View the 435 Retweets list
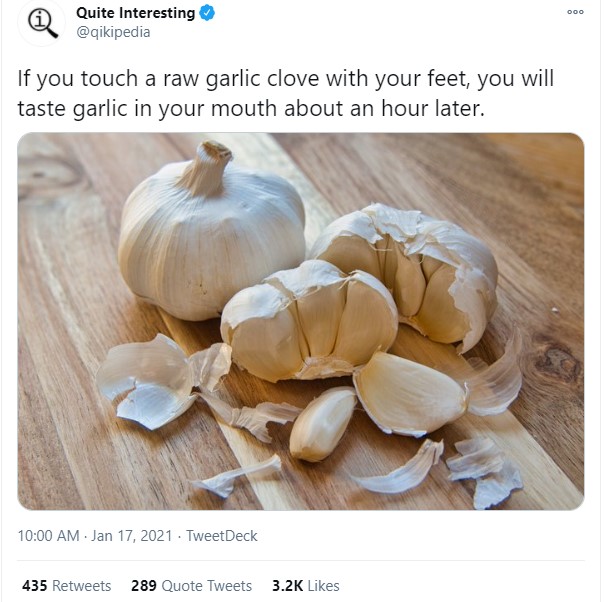The image size is (604, 602). click(67, 586)
